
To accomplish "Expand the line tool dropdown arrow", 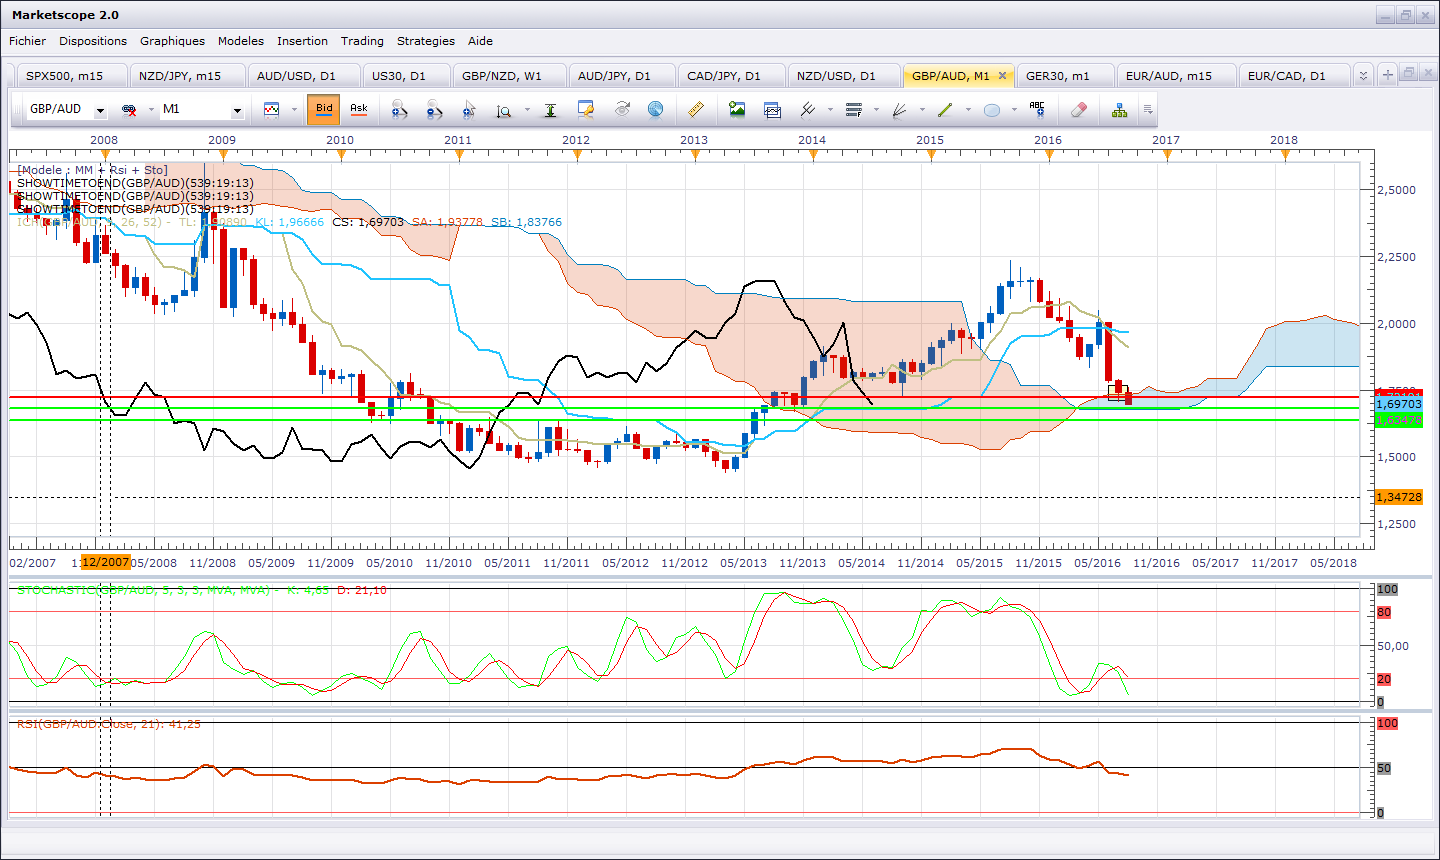I will coord(968,110).
